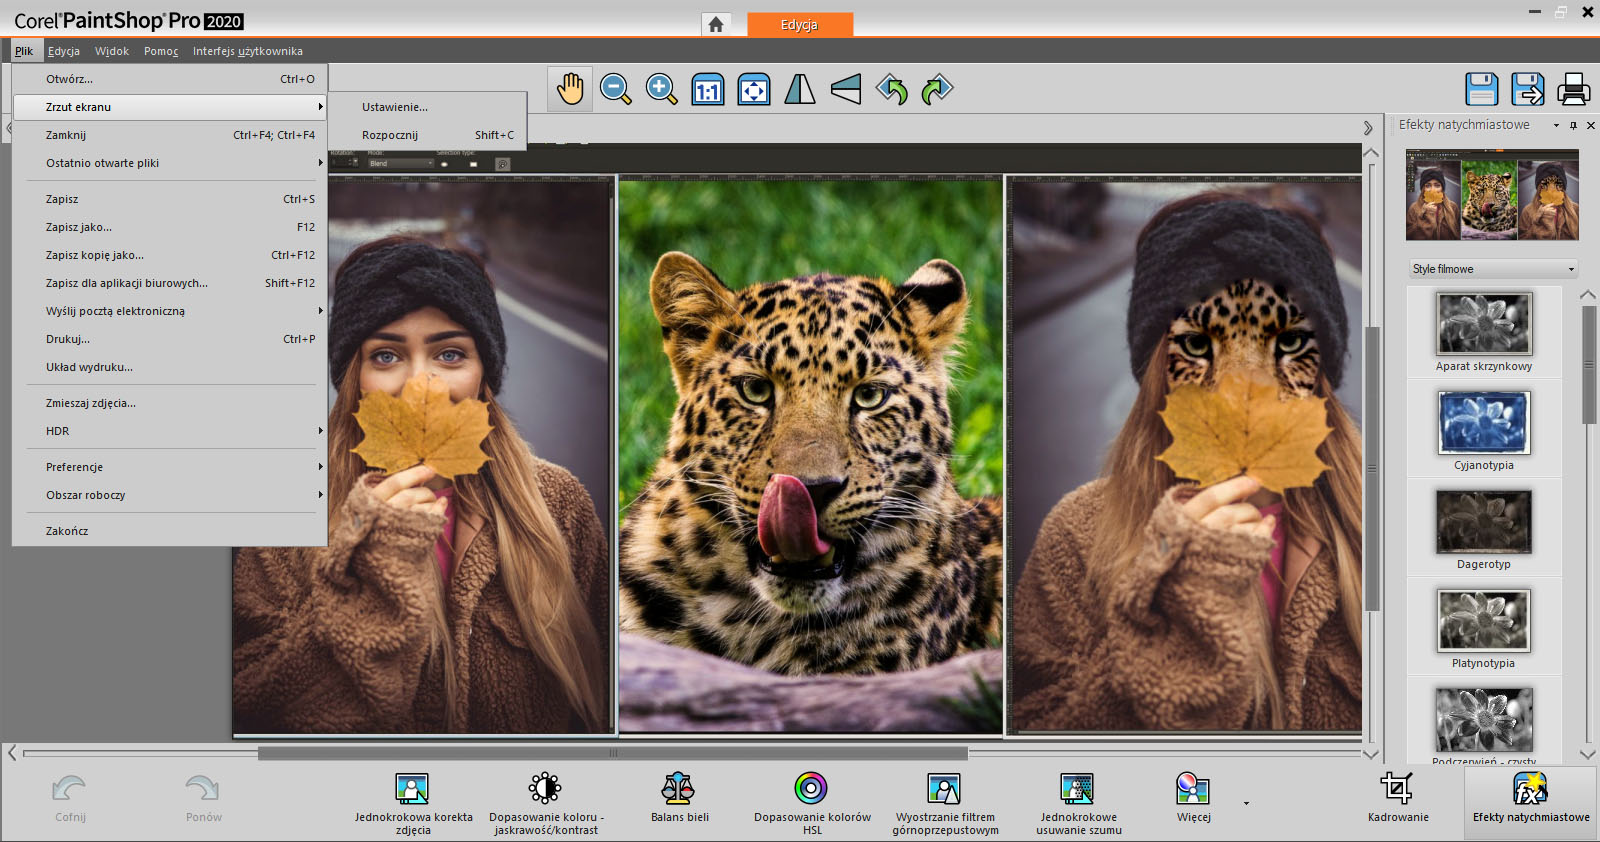Switch to the orange Edycja tab
Image resolution: width=1600 pixels, height=842 pixels.
[x=799, y=24]
